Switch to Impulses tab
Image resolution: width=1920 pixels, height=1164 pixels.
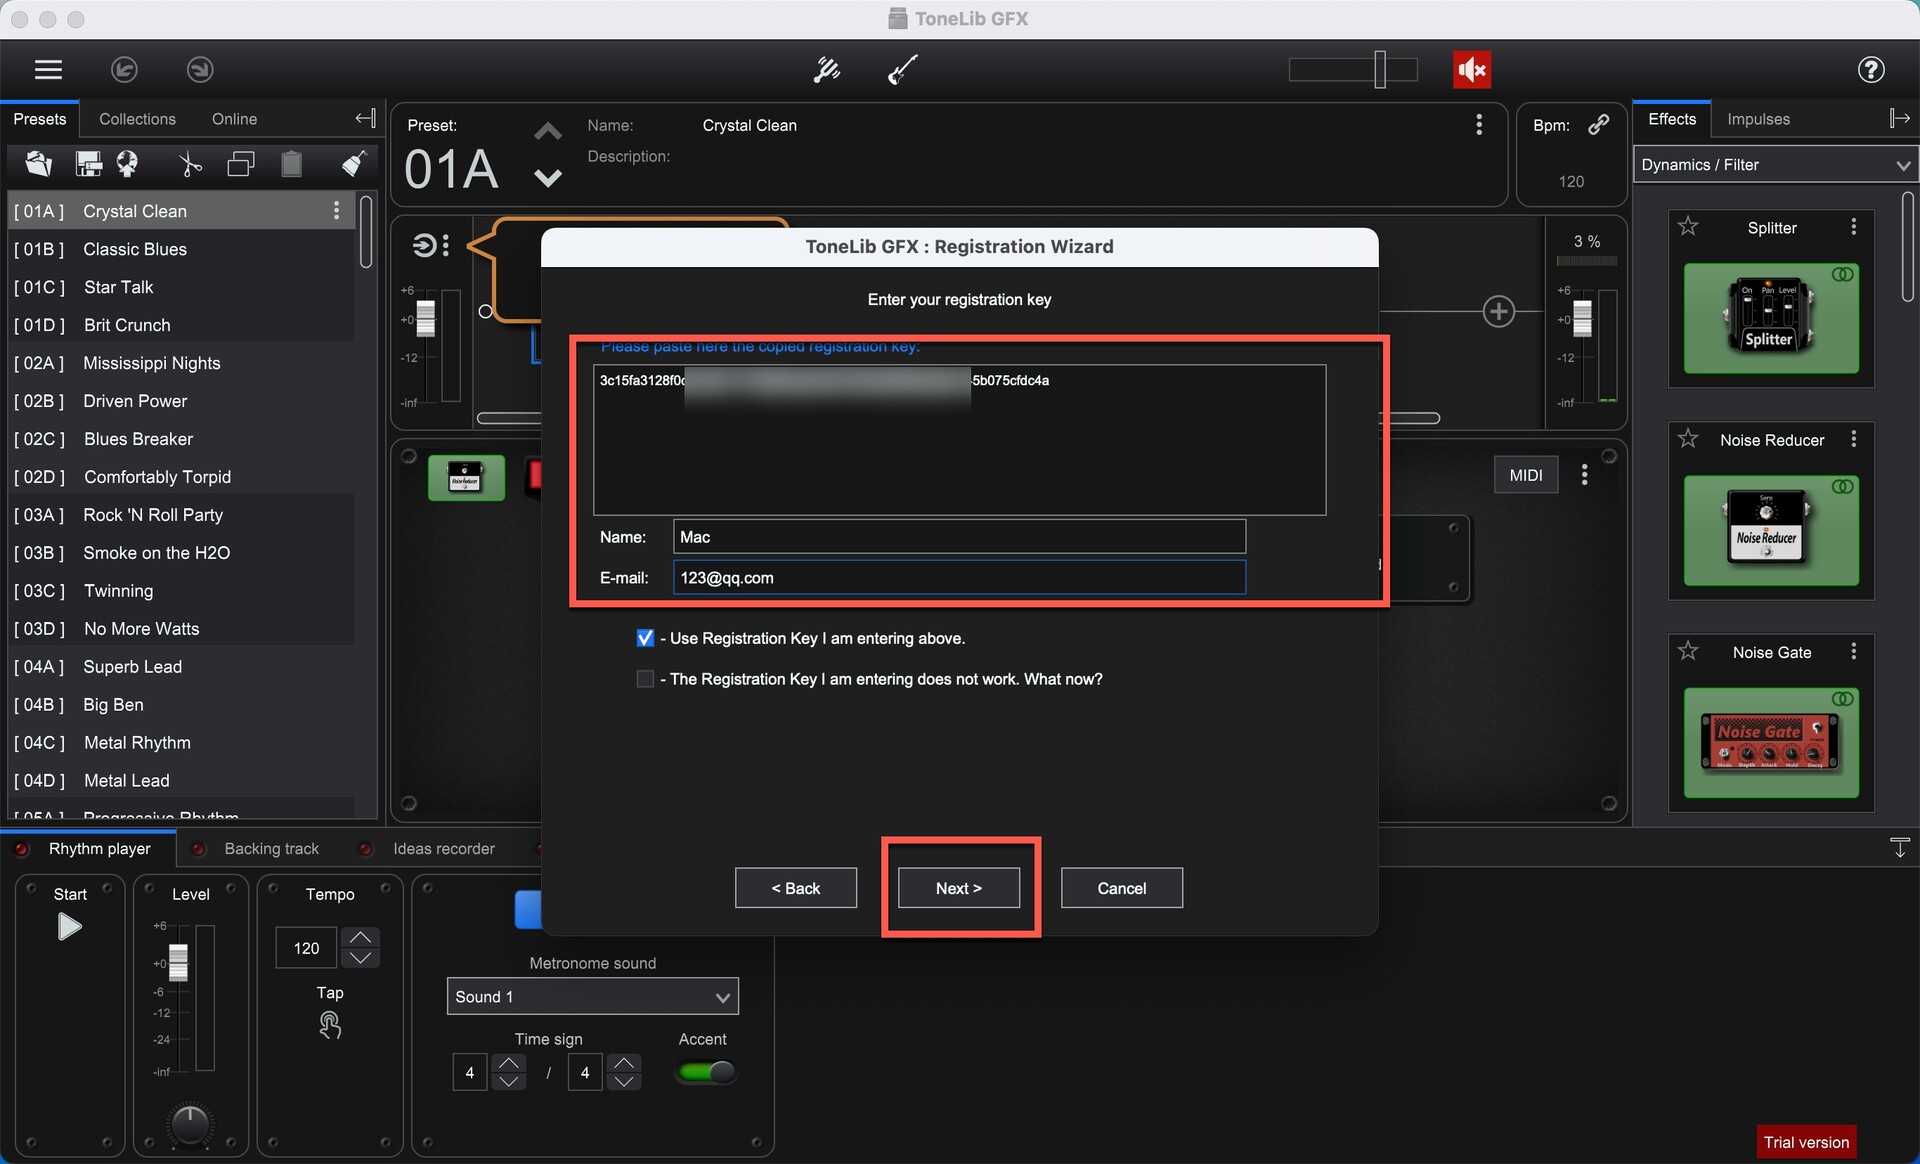(1758, 119)
